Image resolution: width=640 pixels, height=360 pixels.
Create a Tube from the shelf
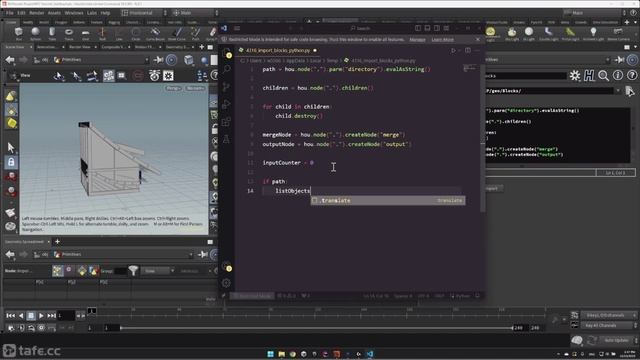pos(52,33)
